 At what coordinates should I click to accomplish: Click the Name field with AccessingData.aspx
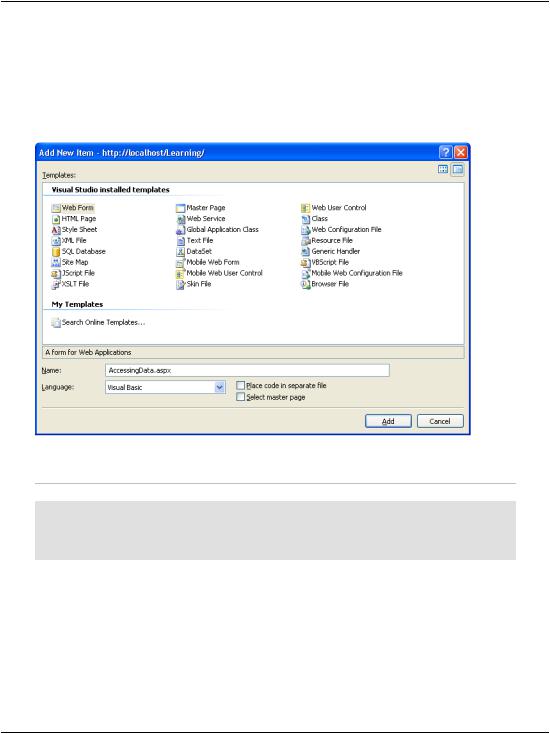pos(247,370)
